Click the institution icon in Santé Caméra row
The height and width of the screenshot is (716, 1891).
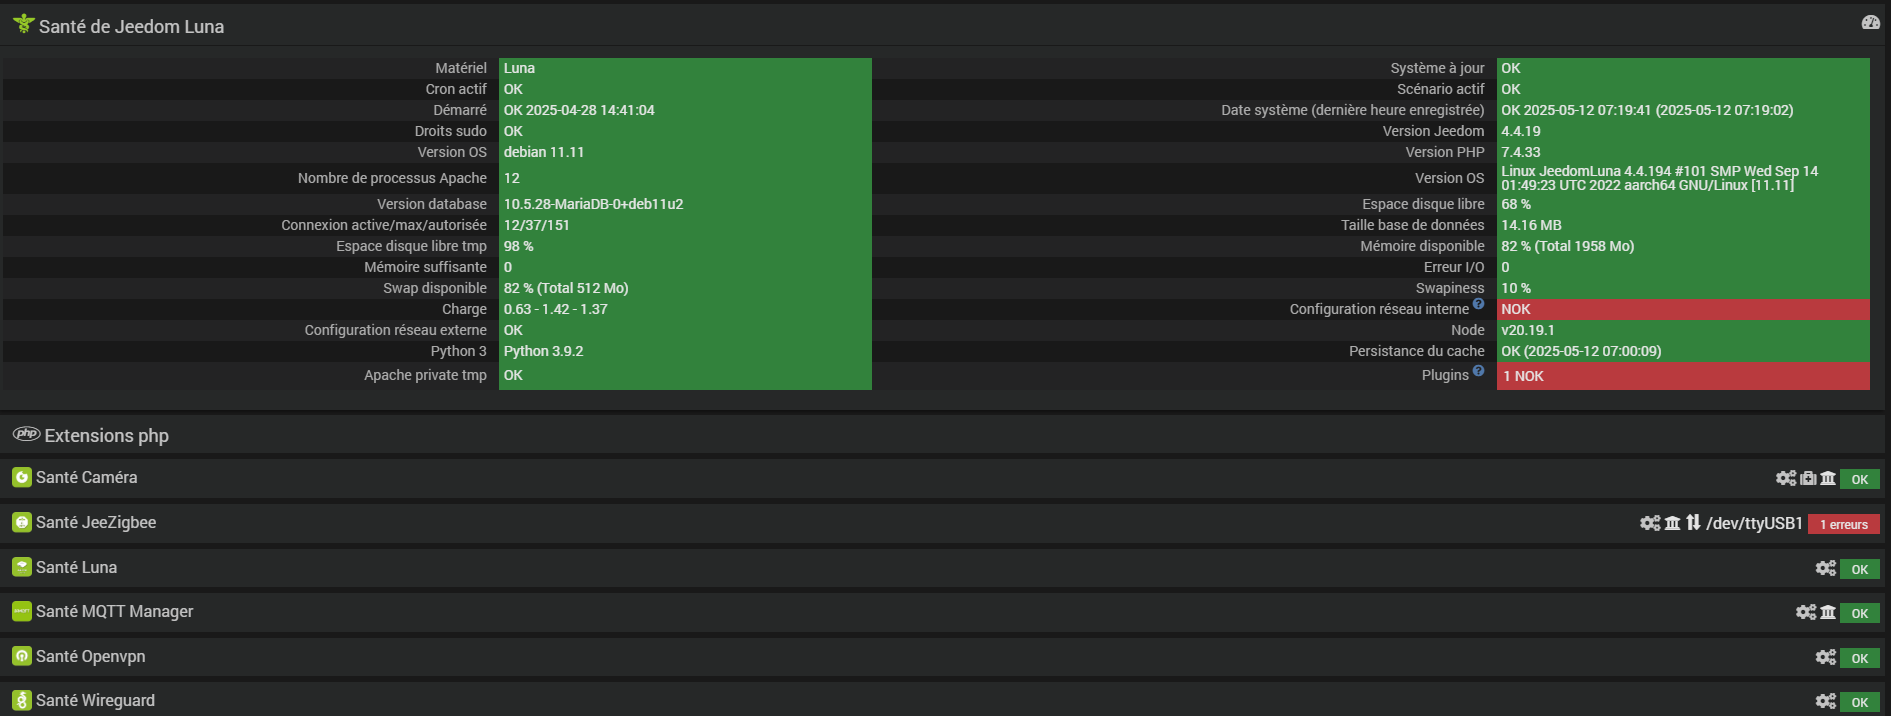click(1828, 478)
